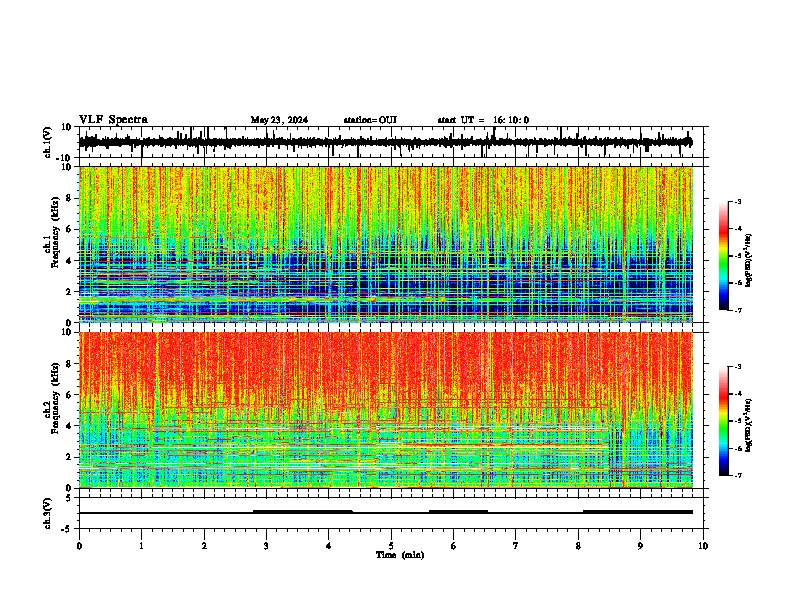The width and height of the screenshot is (792, 612).
Task: Click the ch.1 spectrogram color scale bar
Action: click(x=723, y=256)
